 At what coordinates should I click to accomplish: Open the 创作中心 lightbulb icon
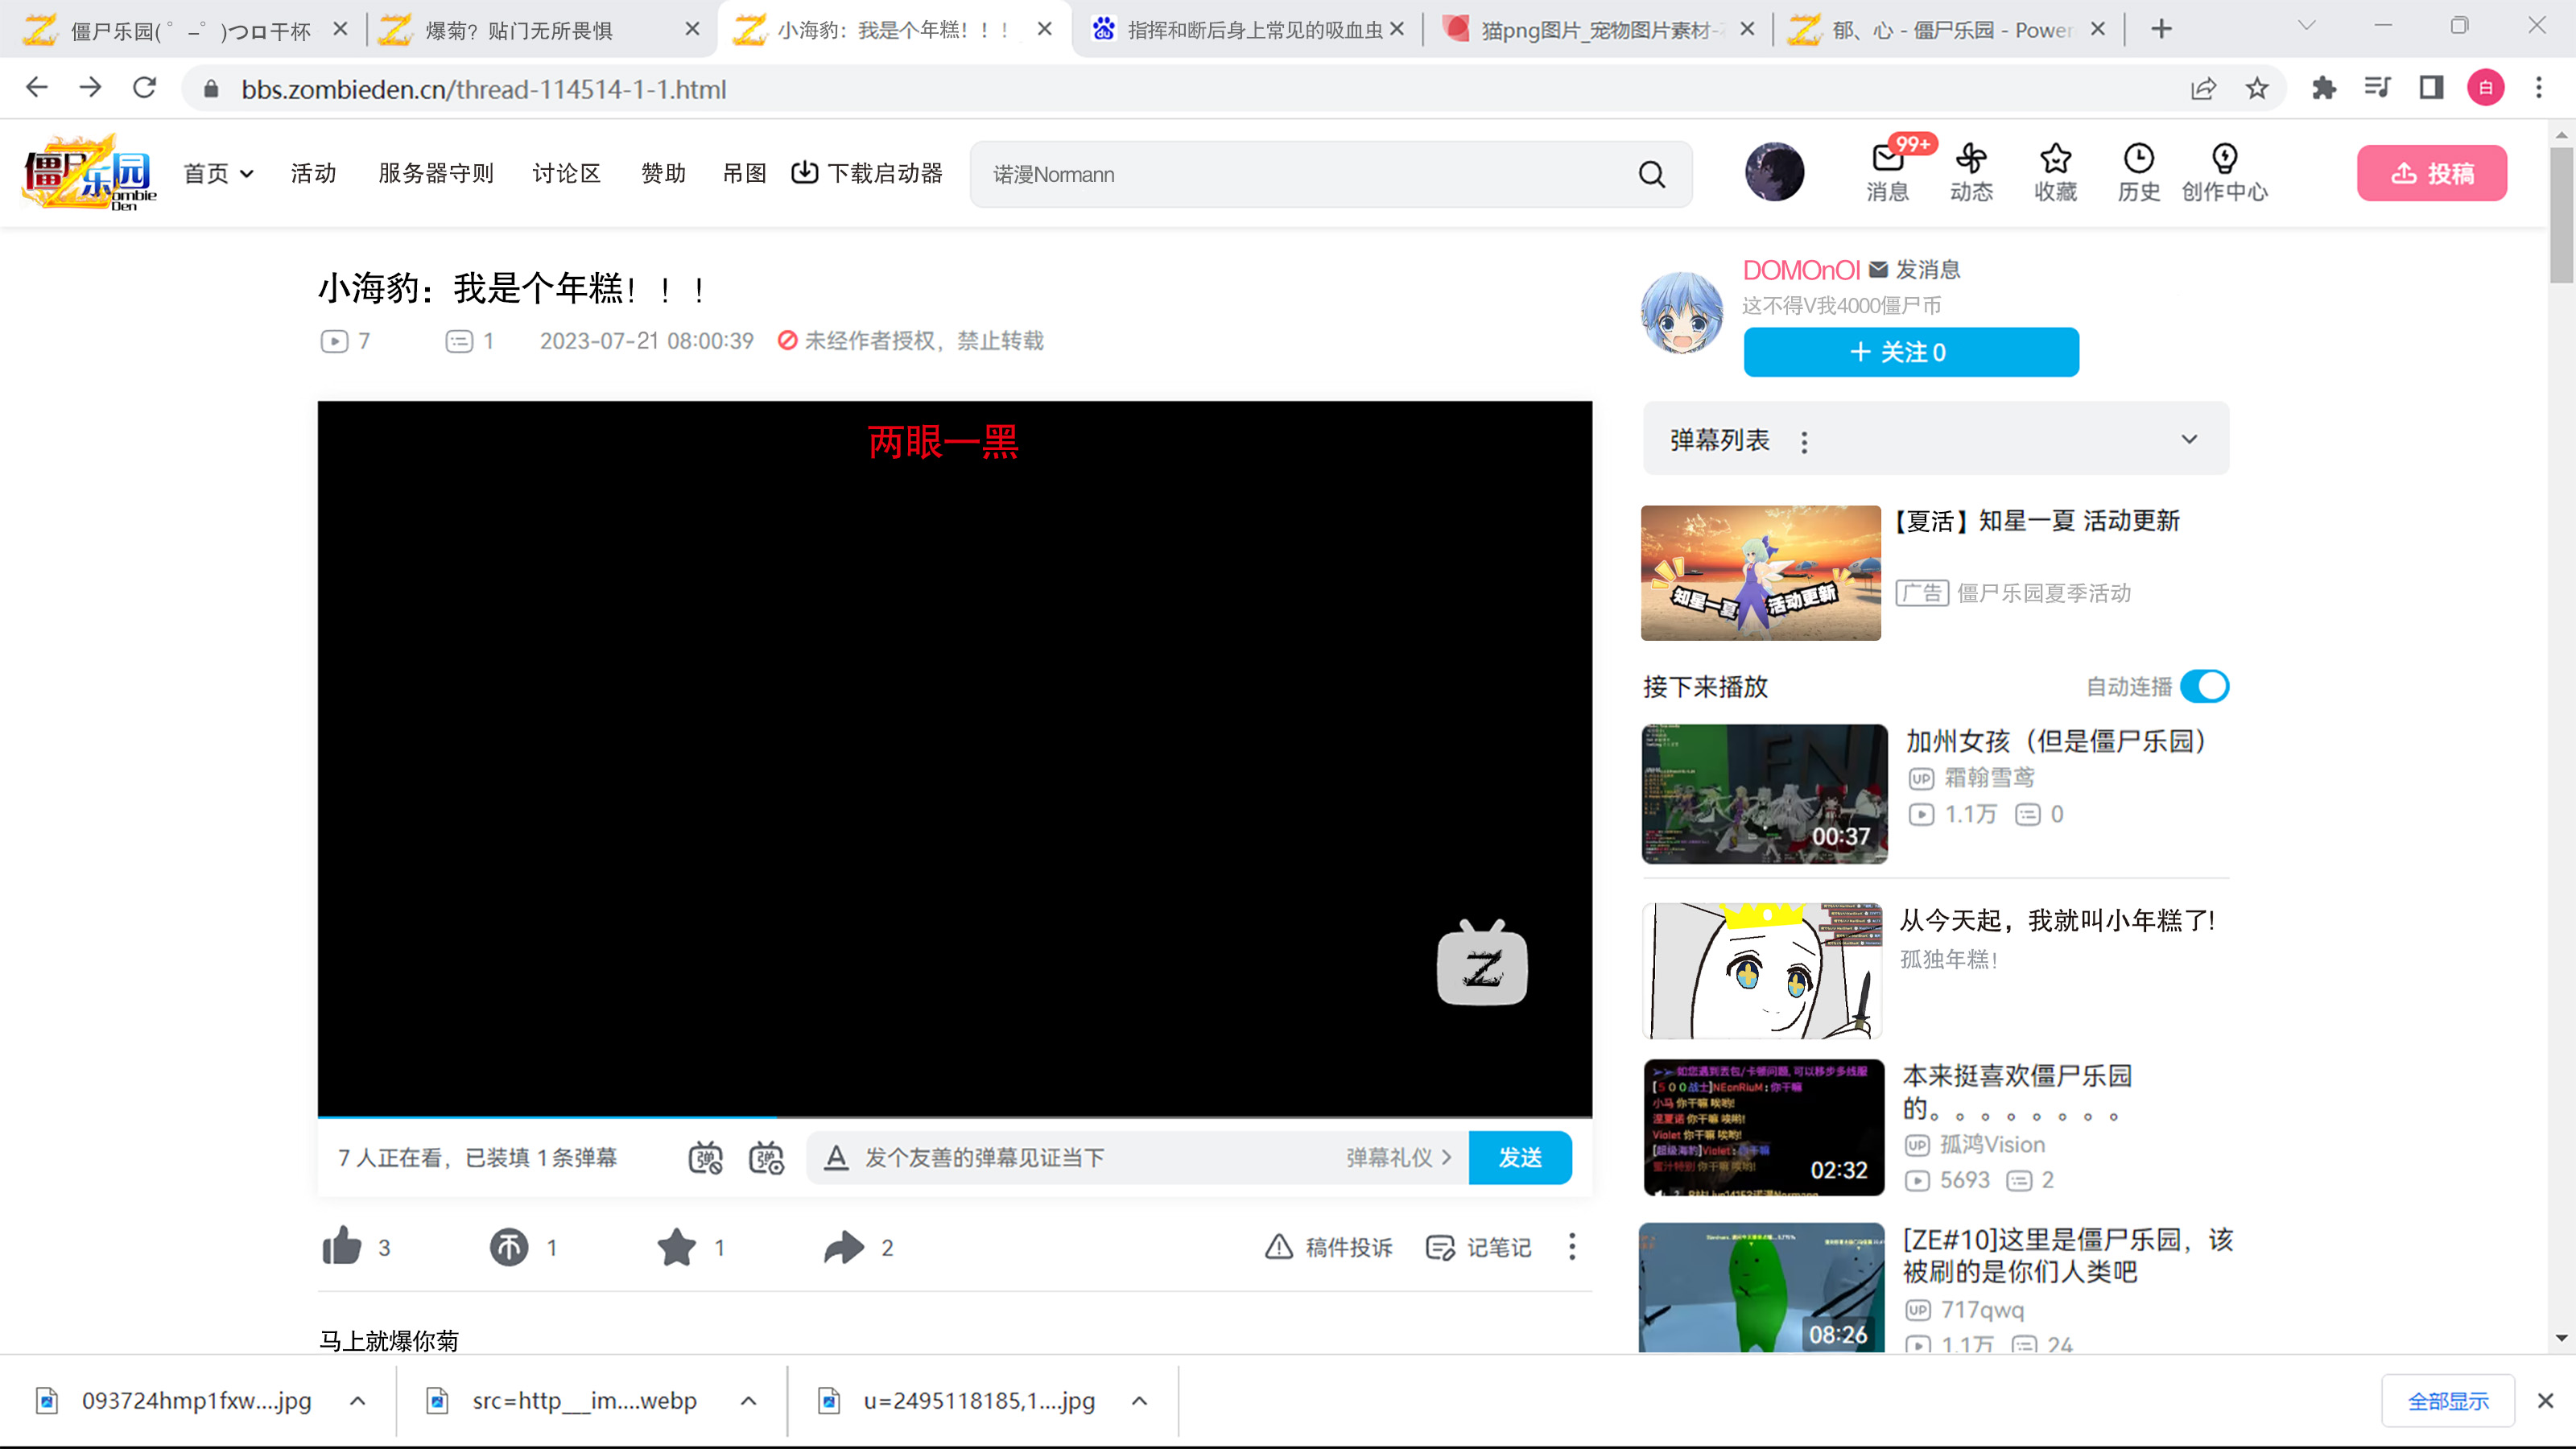[x=2224, y=158]
